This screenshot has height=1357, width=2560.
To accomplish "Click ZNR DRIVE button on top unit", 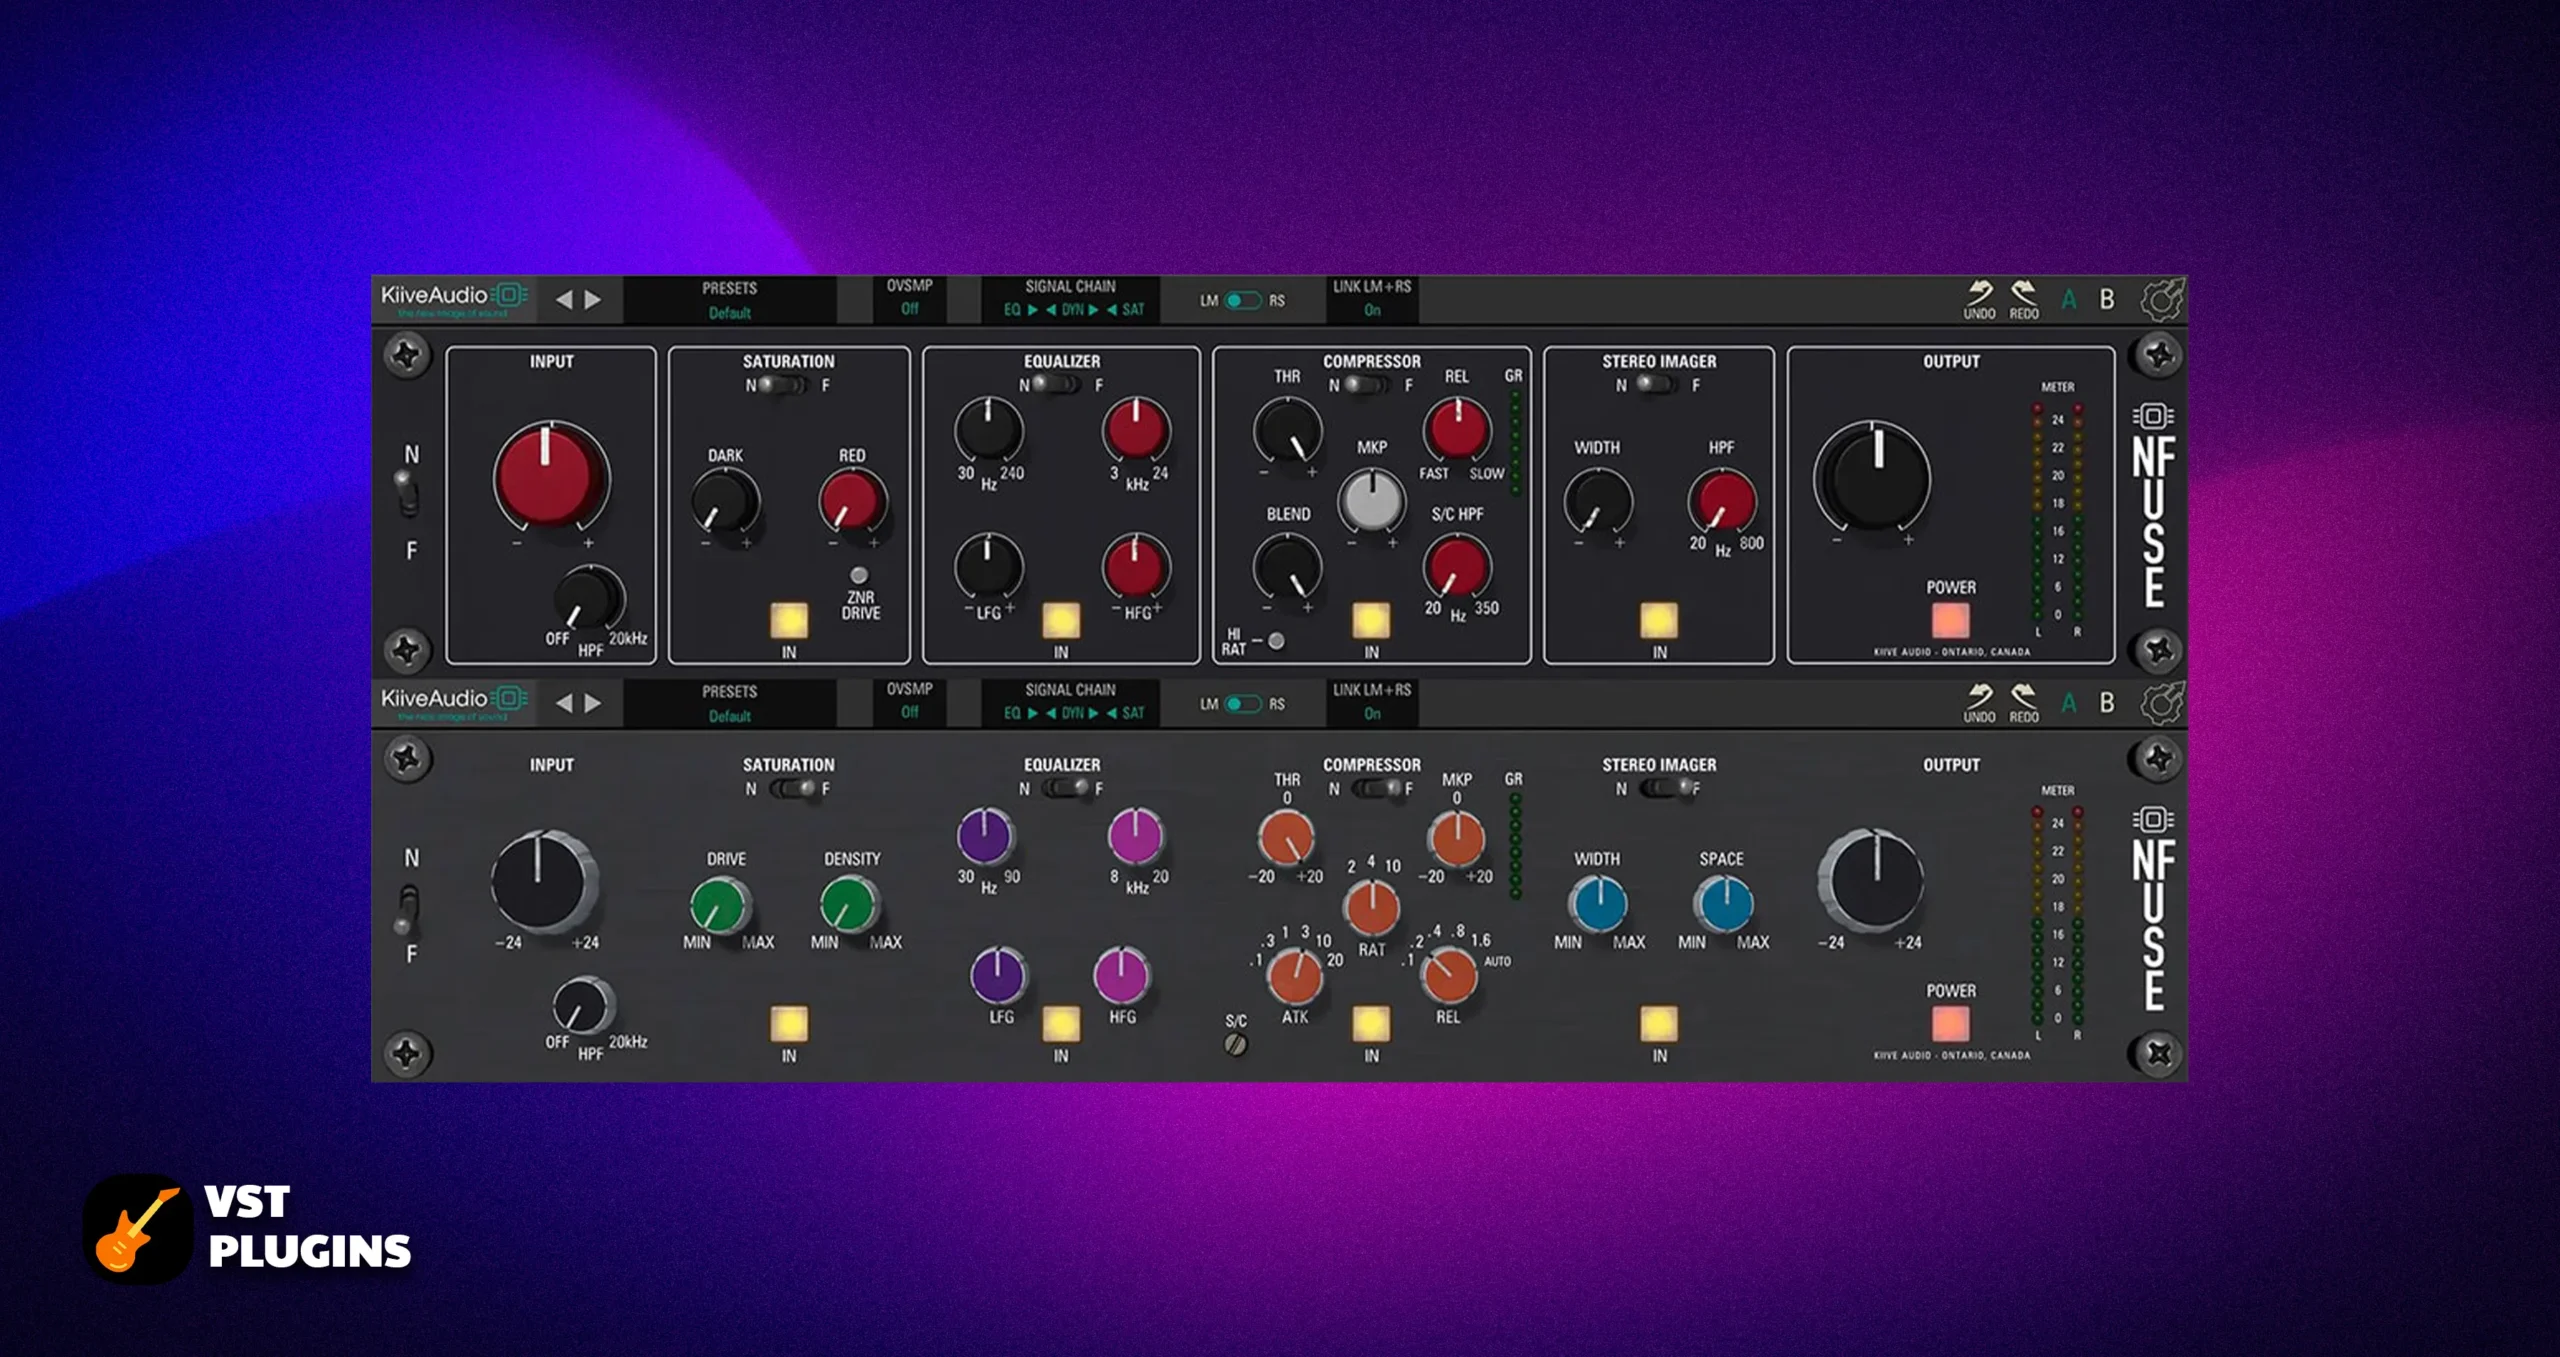I will point(858,575).
